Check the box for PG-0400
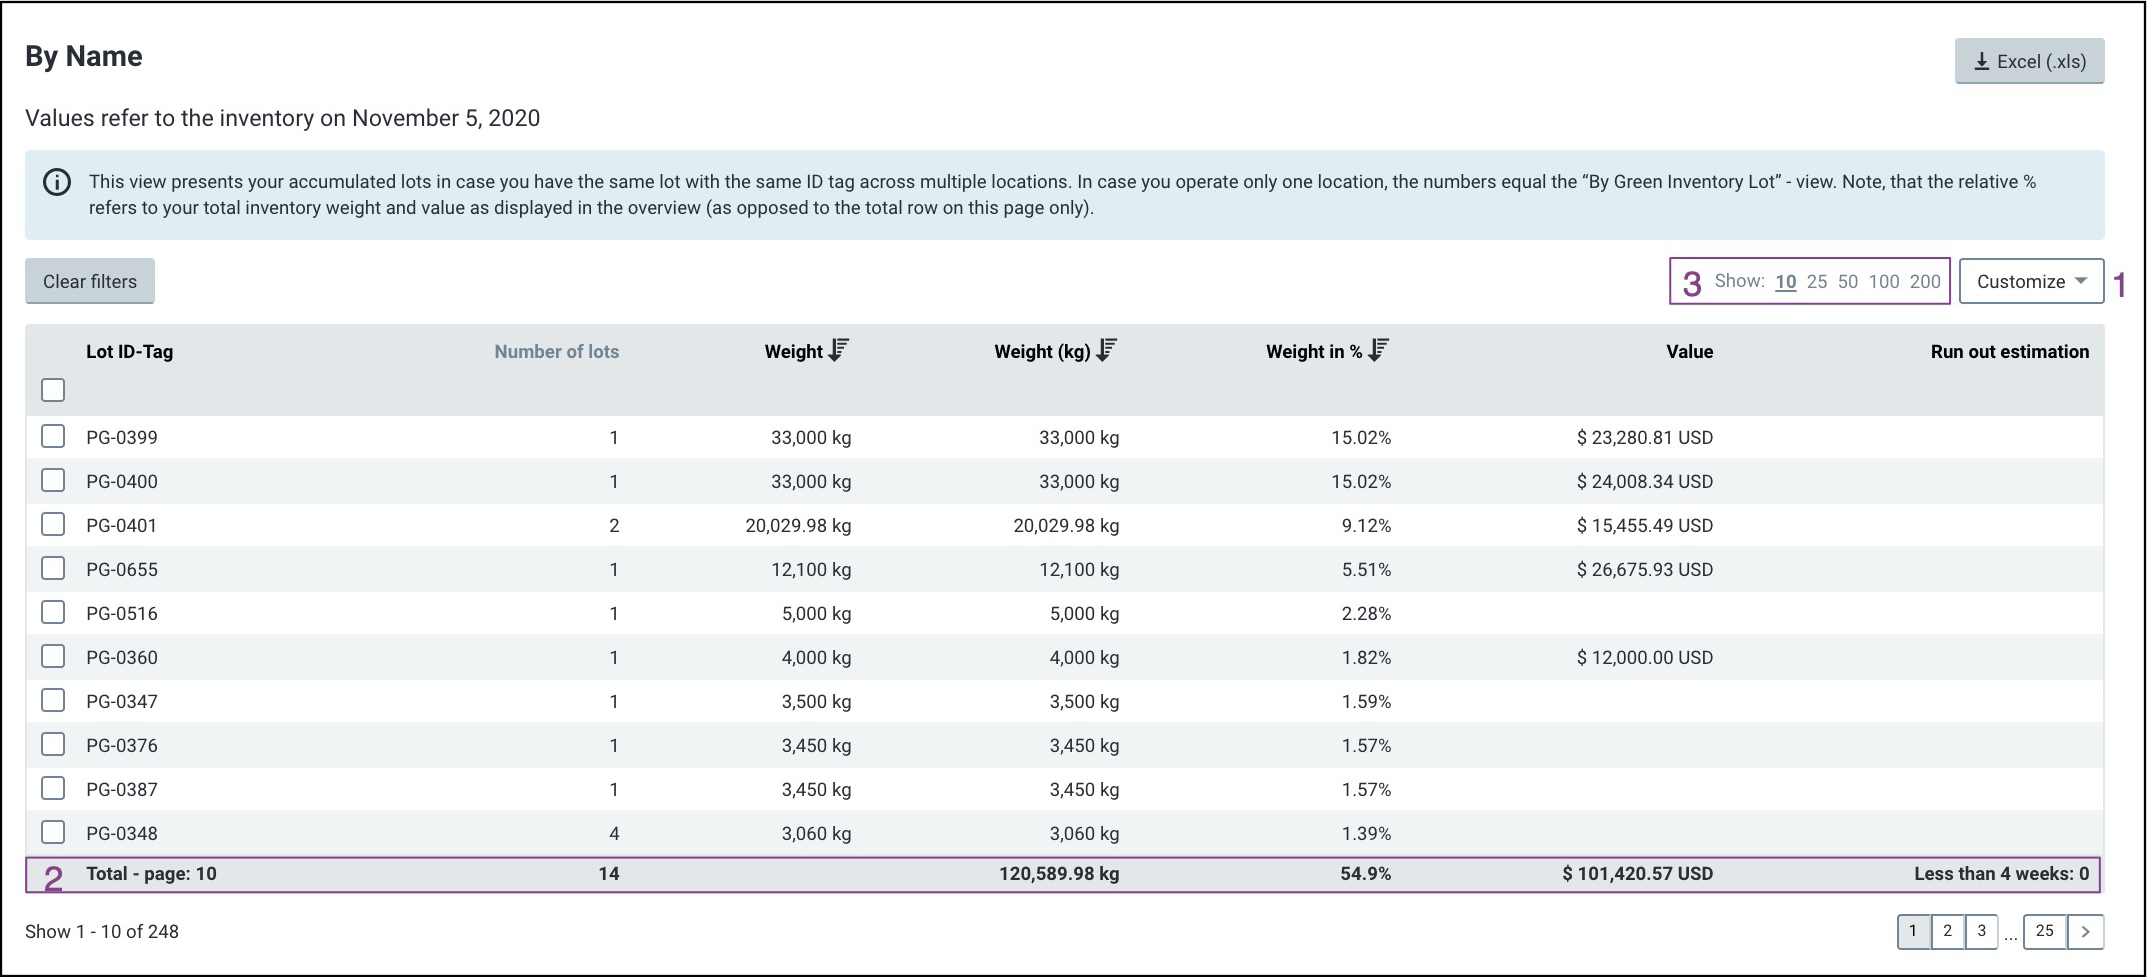This screenshot has width=2147, height=977. coord(53,480)
